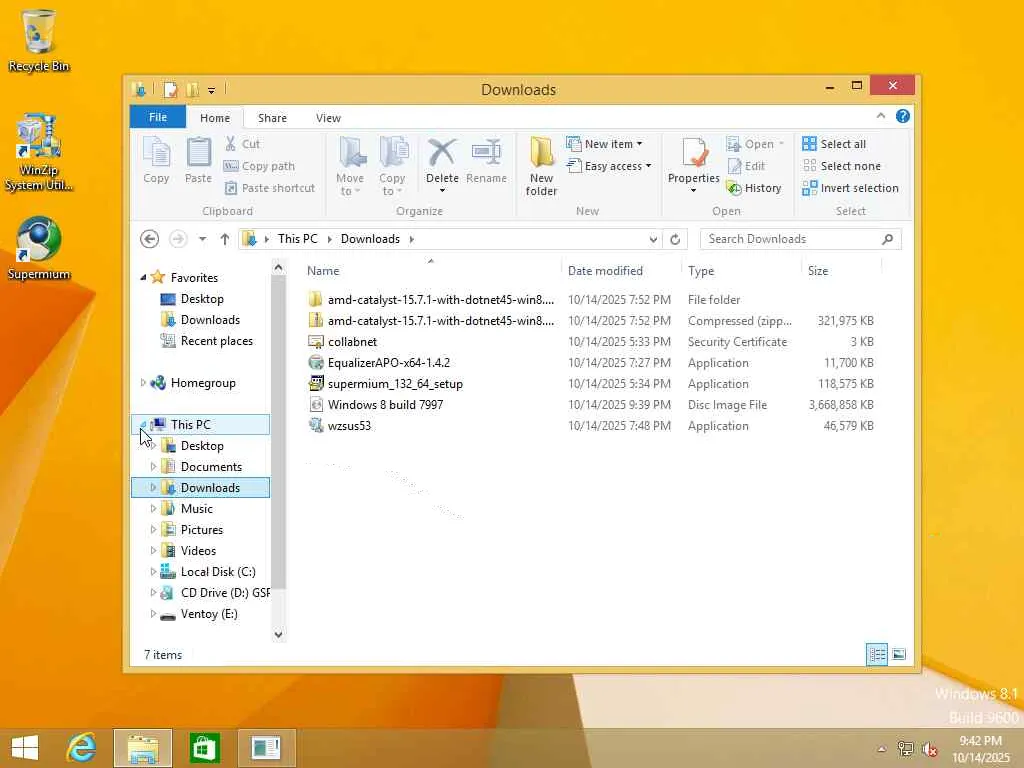This screenshot has height=768, width=1024.
Task: Sort by the Type column header
Action: [x=741, y=270]
